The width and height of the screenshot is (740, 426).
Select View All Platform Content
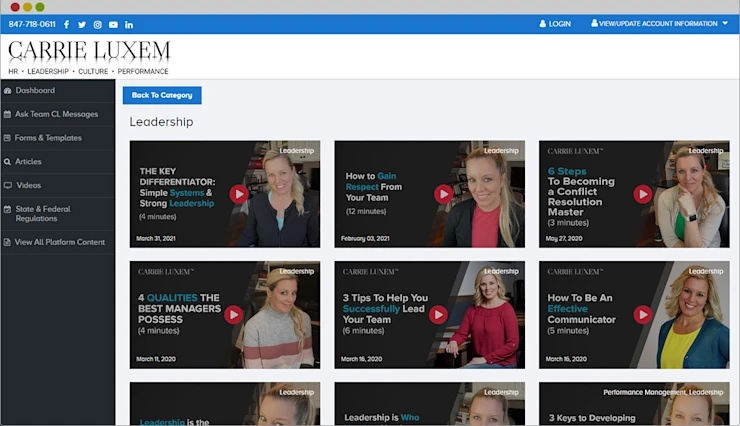point(58,242)
